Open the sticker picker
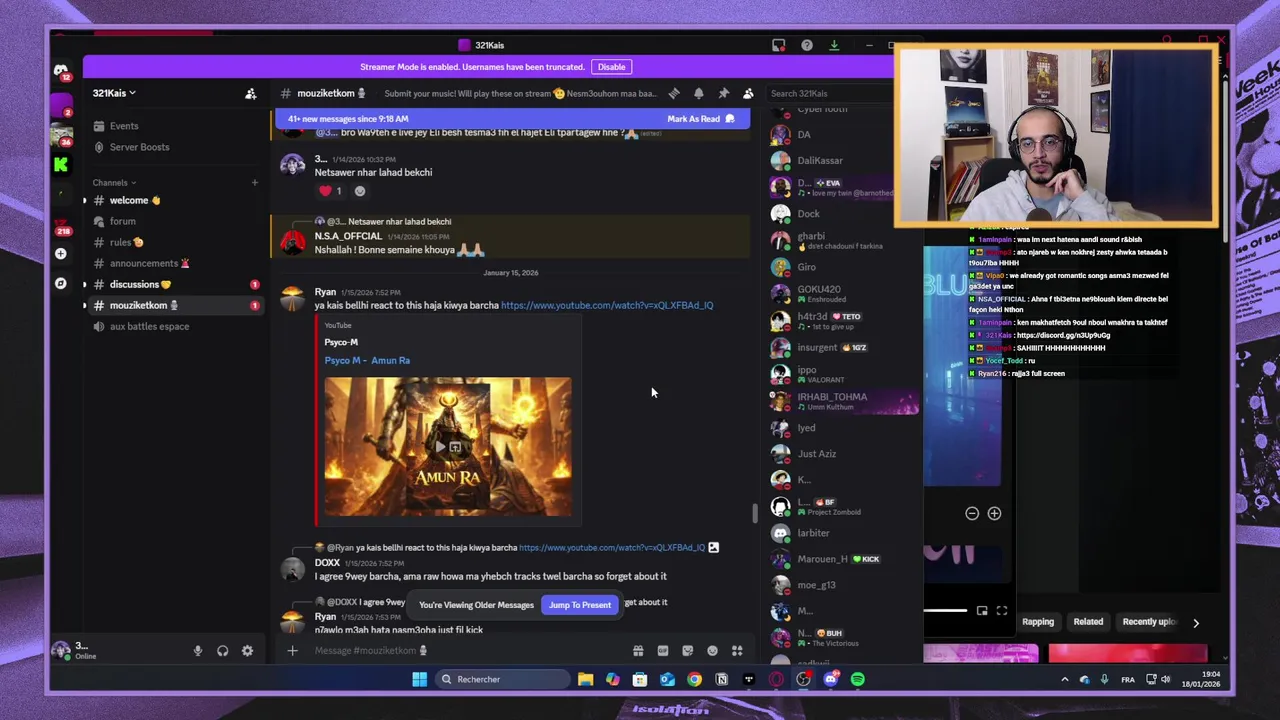Screen dimensions: 1280x720 [687, 651]
